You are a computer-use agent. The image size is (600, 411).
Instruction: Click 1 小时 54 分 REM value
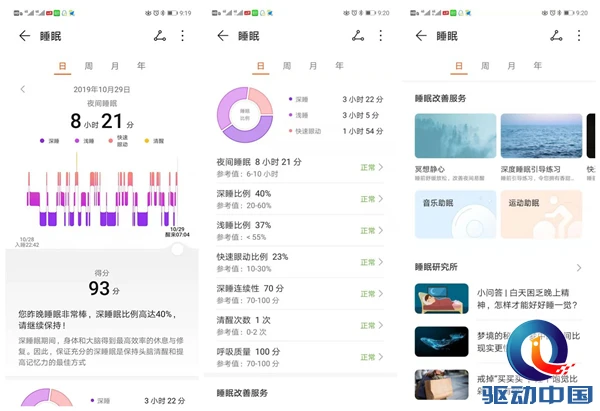pyautogui.click(x=363, y=131)
